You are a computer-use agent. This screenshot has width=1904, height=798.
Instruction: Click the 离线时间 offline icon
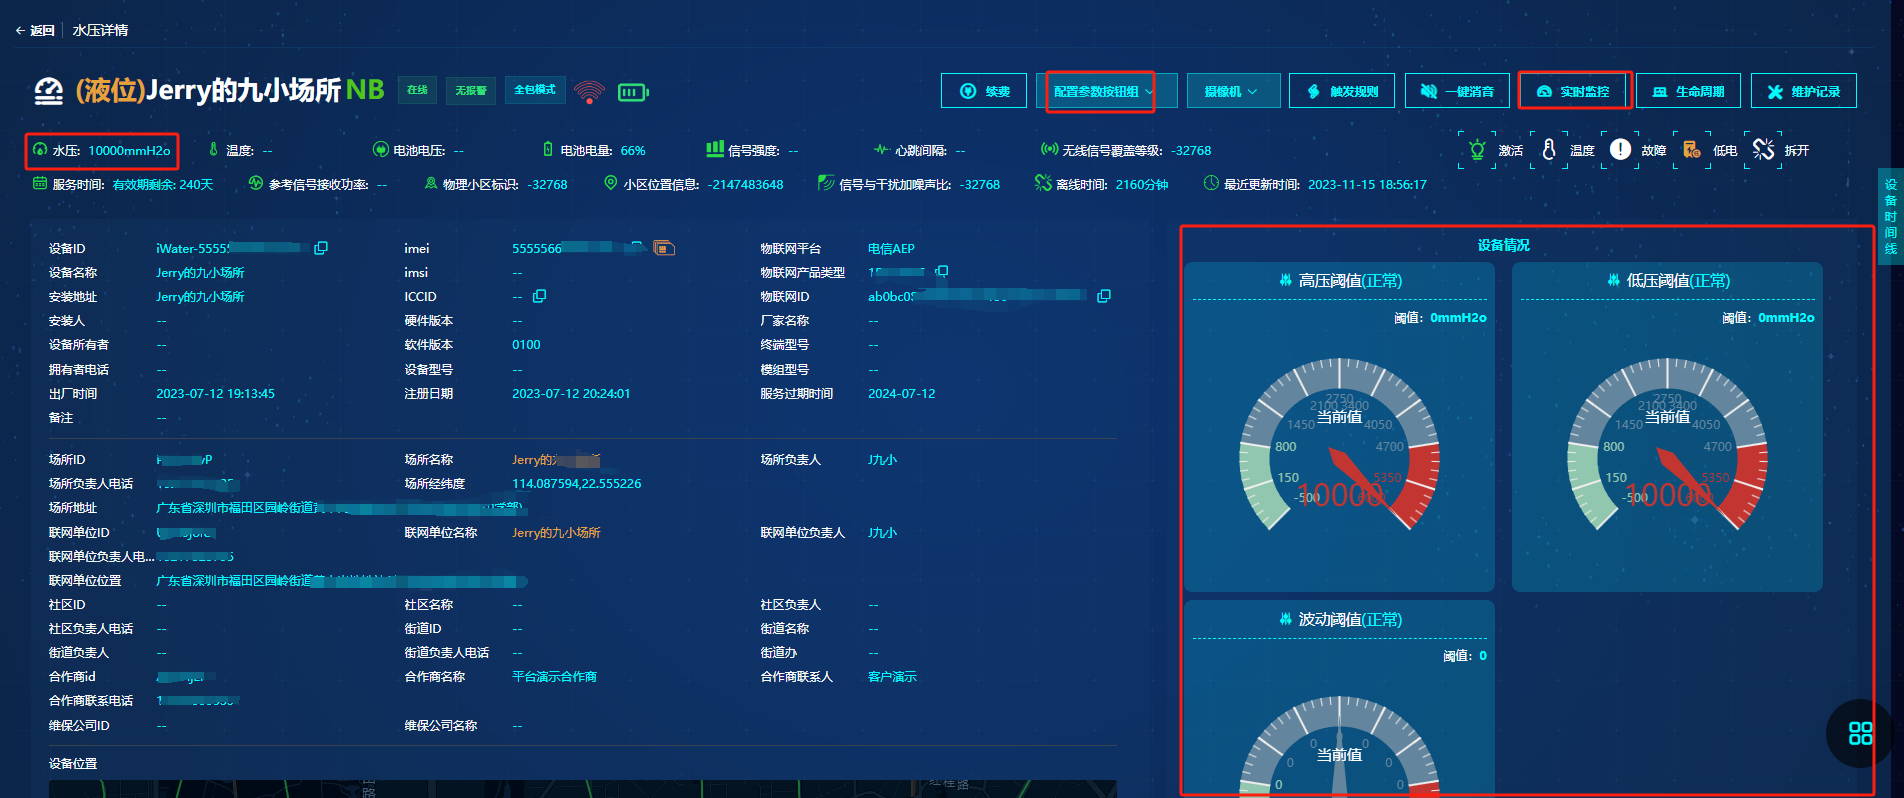(x=1043, y=184)
